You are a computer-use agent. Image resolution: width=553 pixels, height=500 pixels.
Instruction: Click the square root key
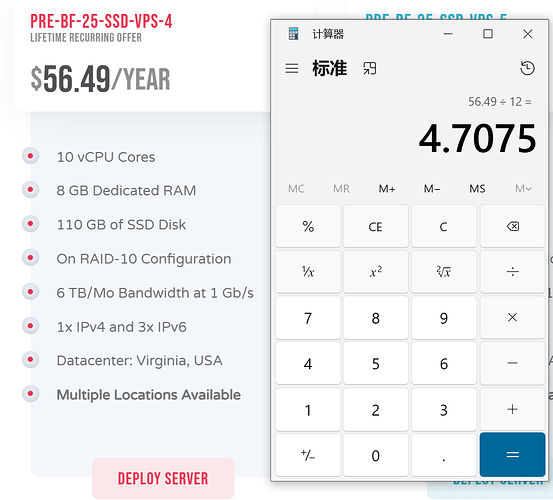pos(444,272)
